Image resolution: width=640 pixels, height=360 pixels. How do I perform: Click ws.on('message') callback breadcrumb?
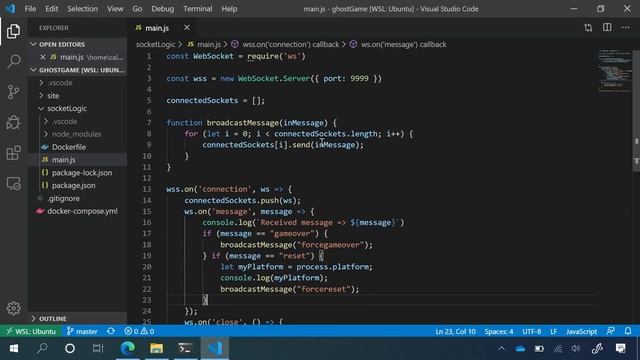coord(403,44)
